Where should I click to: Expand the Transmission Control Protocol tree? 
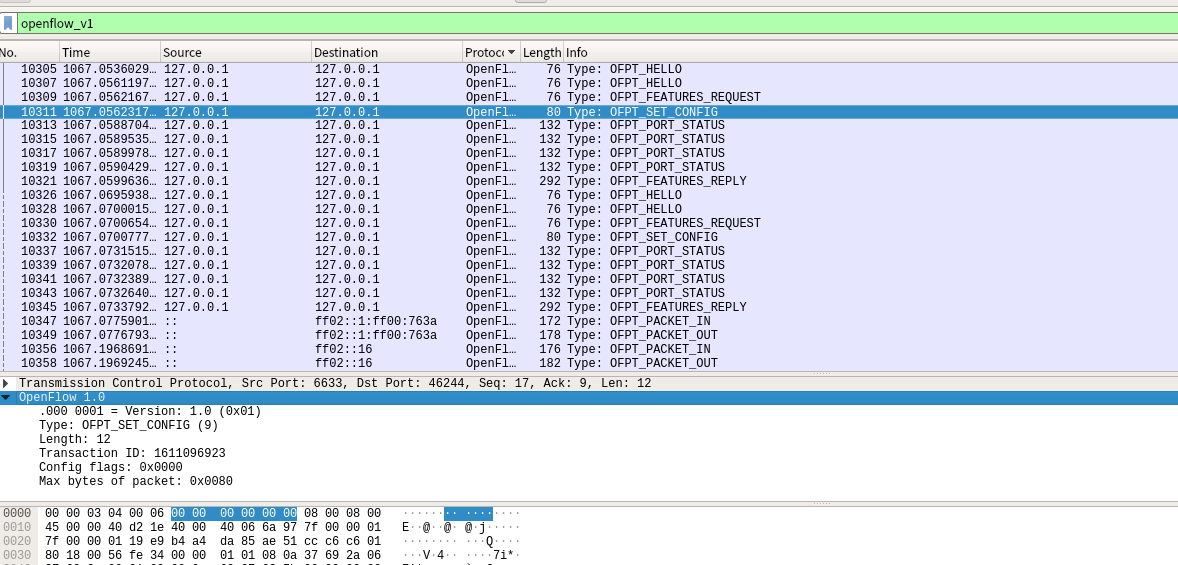(x=5, y=383)
